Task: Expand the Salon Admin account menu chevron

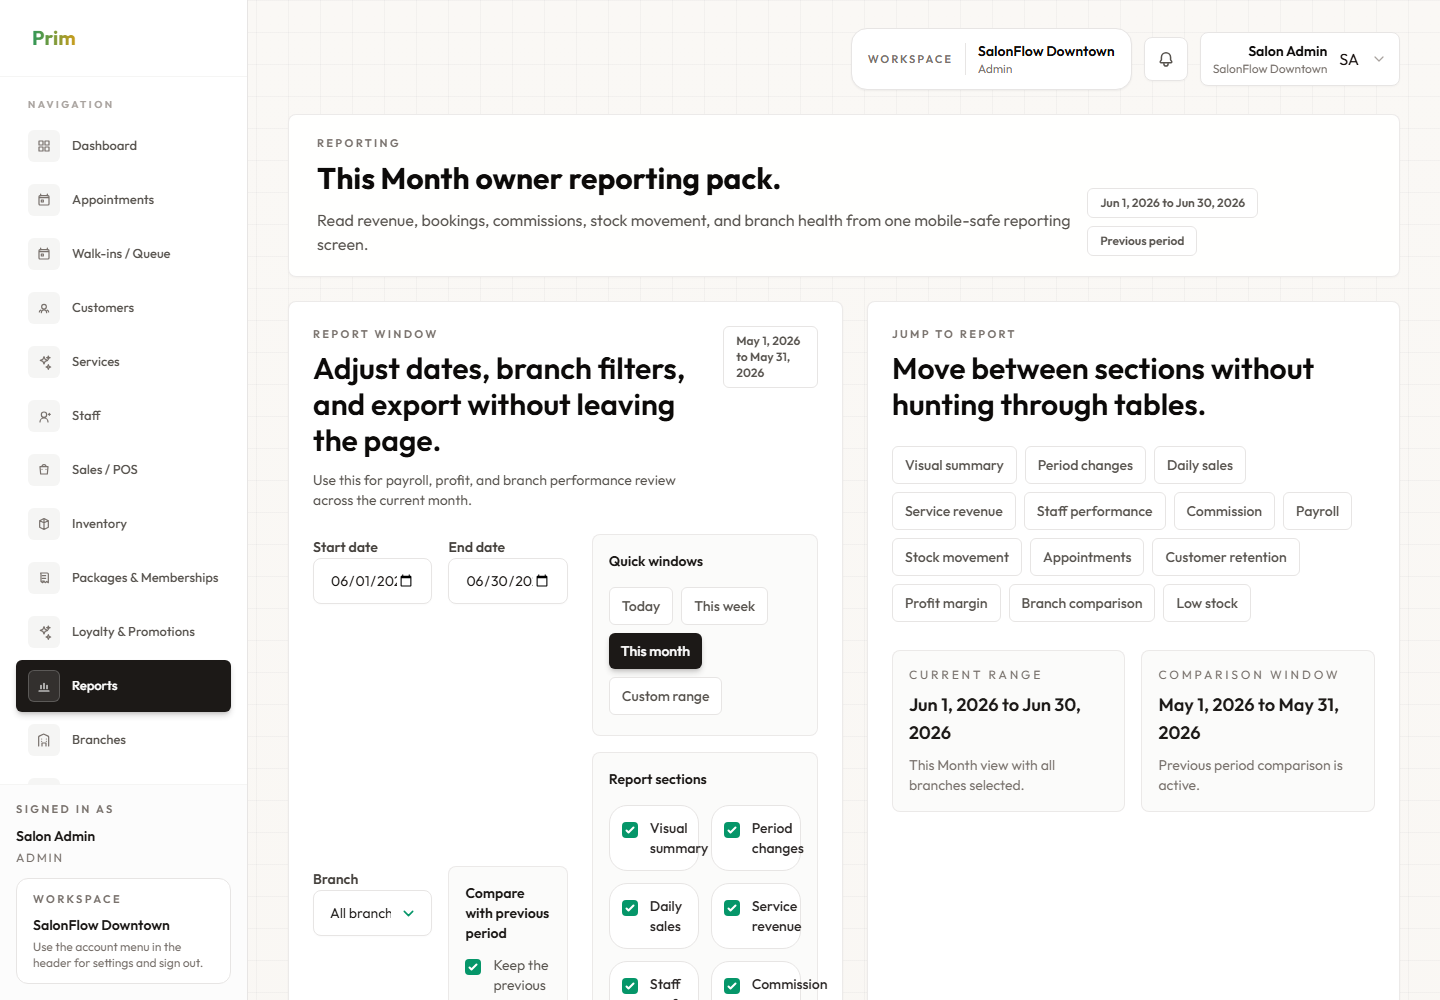Action: click(x=1379, y=59)
